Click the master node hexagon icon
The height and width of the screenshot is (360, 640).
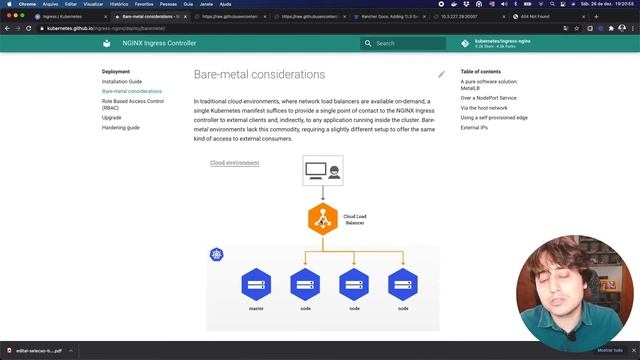click(256, 284)
